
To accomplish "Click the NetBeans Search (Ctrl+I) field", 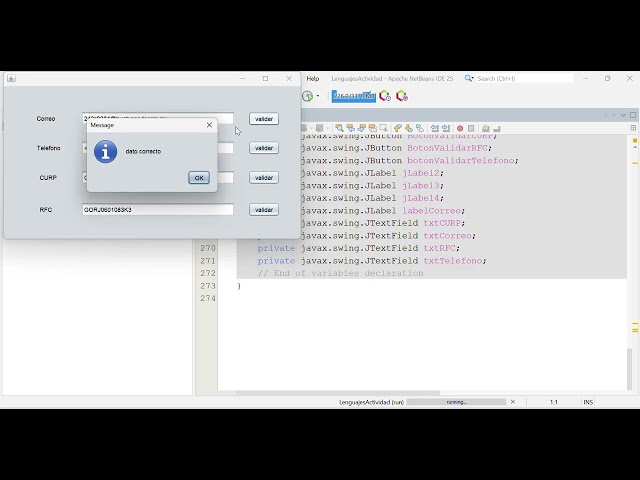I will pos(524,78).
